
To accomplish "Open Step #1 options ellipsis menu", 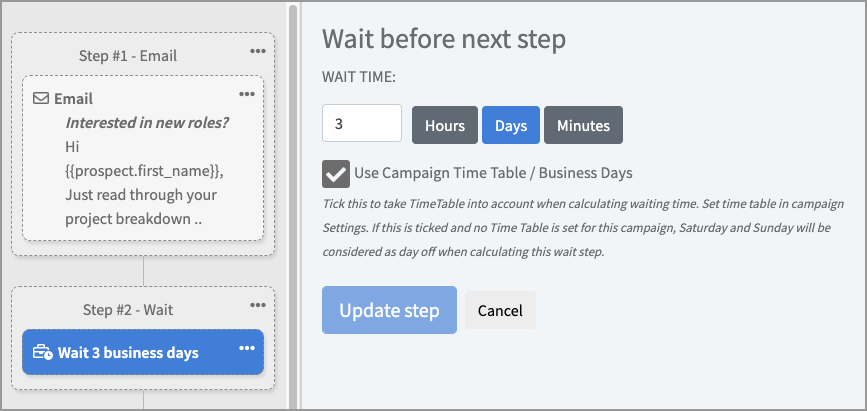I will [258, 51].
